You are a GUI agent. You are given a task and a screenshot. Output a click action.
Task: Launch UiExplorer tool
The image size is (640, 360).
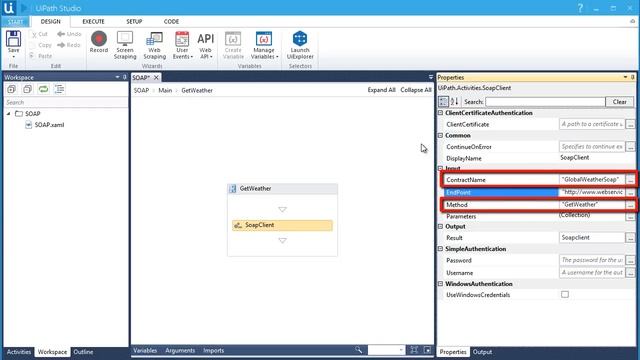[x=300, y=45]
